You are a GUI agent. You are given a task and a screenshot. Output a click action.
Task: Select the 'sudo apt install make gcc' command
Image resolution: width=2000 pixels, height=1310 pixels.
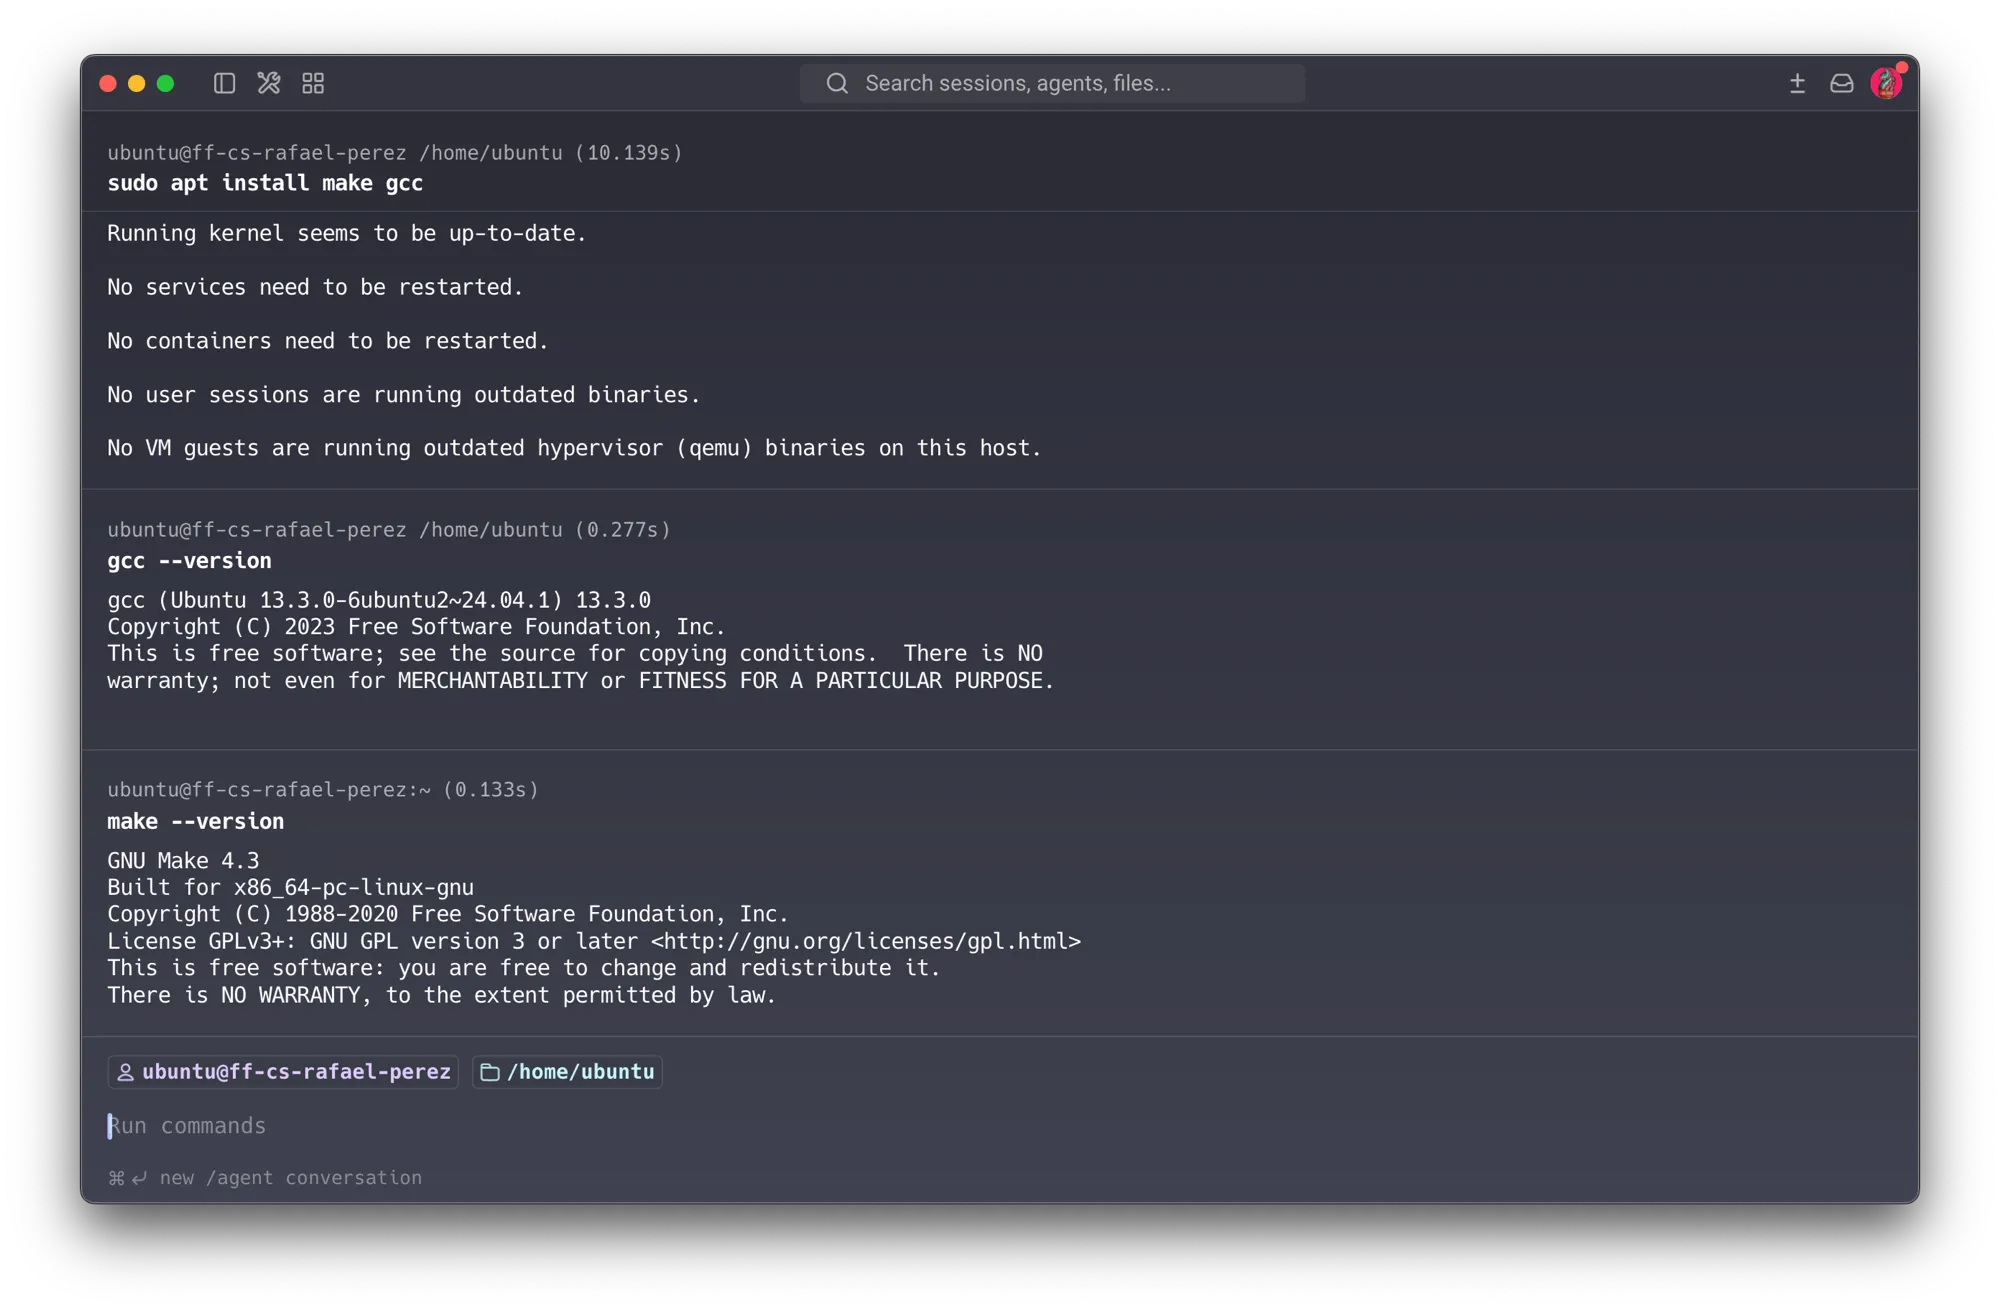[x=265, y=183]
